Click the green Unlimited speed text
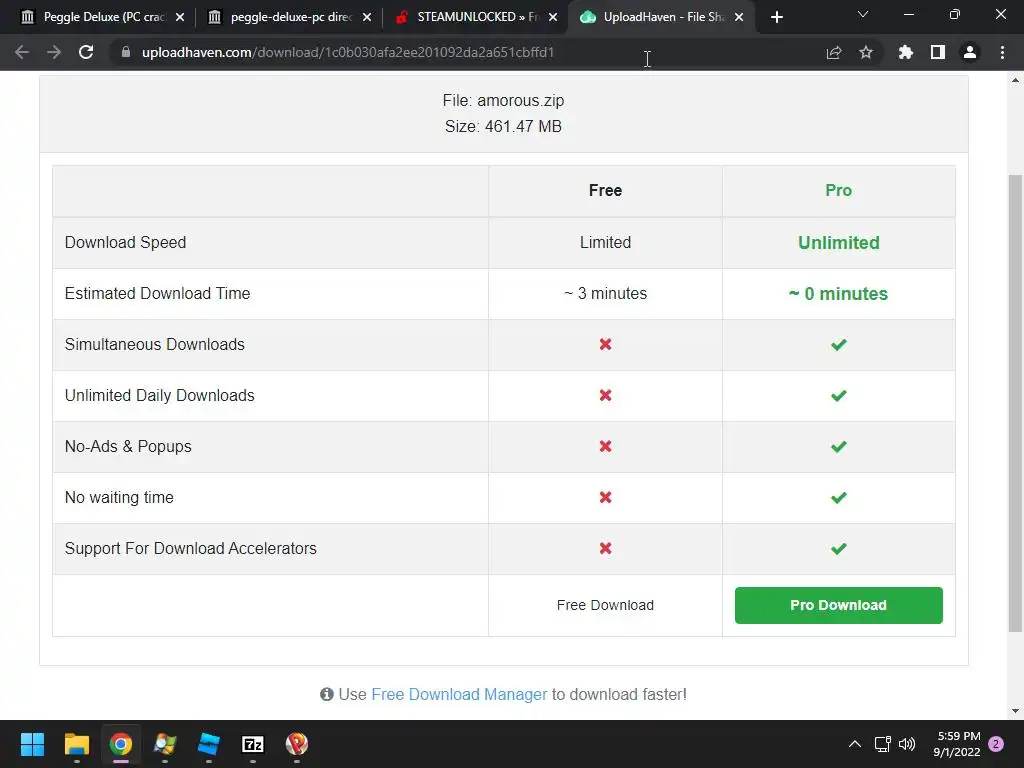This screenshot has width=1024, height=768. [839, 243]
